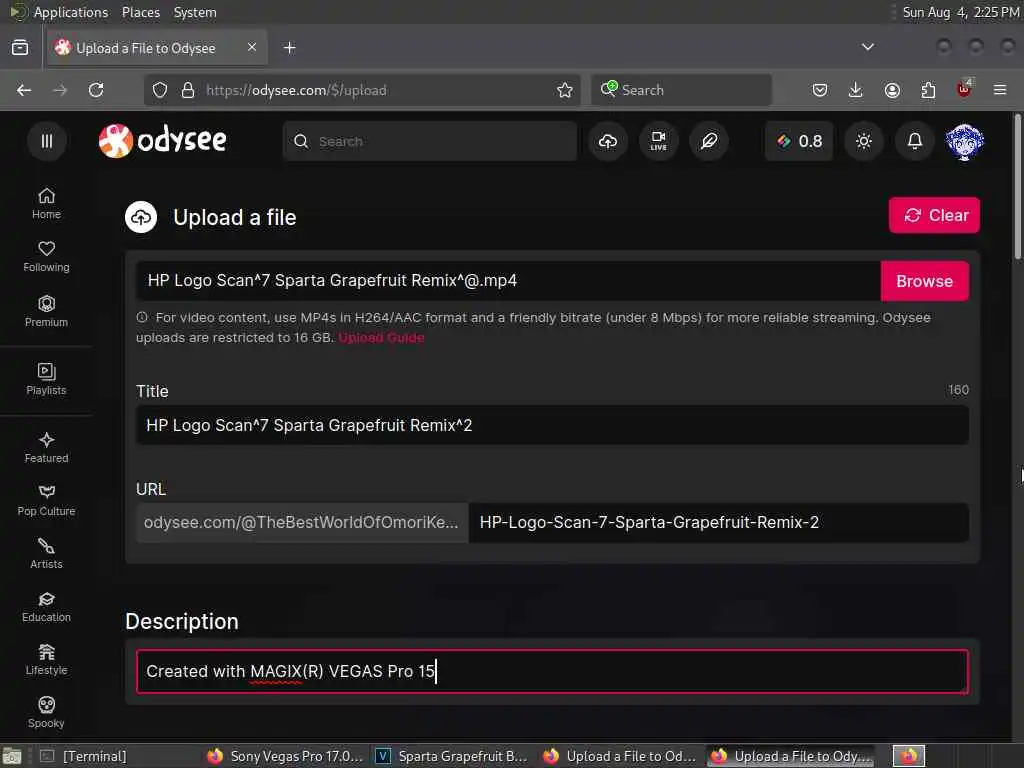The width and height of the screenshot is (1024, 768).
Task: Click the Browse file button
Action: pyautogui.click(x=924, y=281)
